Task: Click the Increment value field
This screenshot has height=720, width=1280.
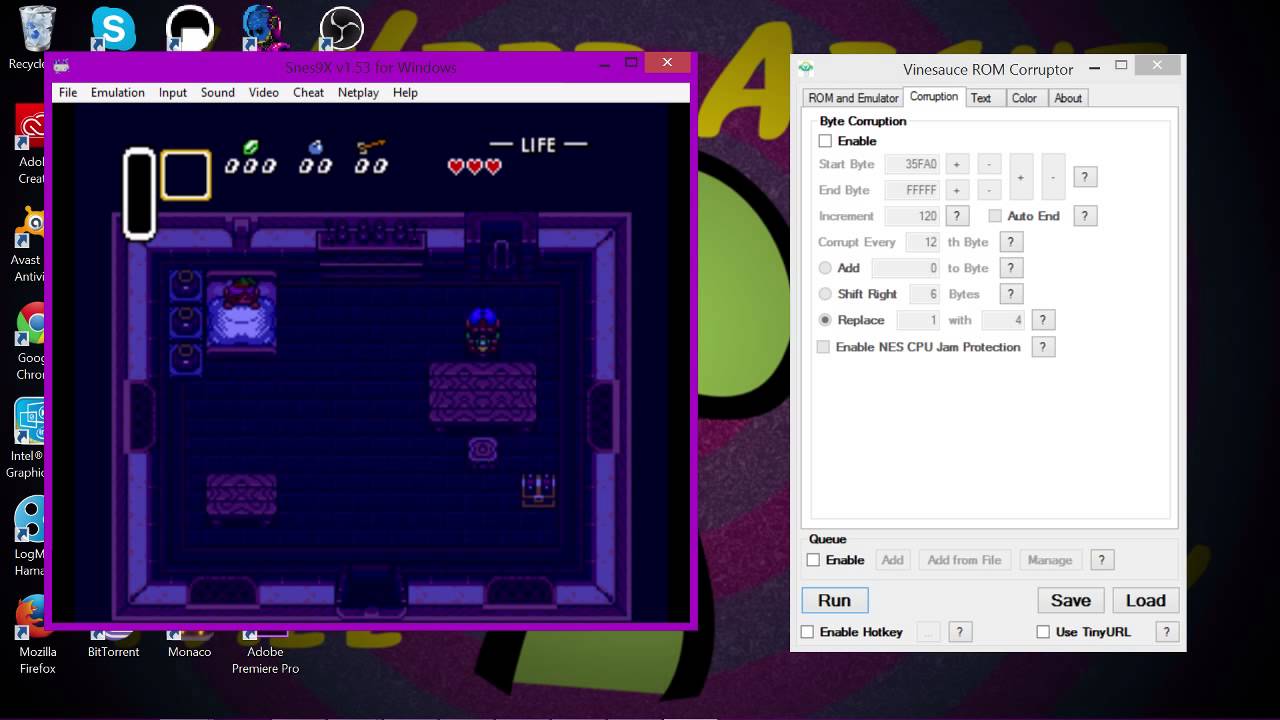Action: pos(912,216)
